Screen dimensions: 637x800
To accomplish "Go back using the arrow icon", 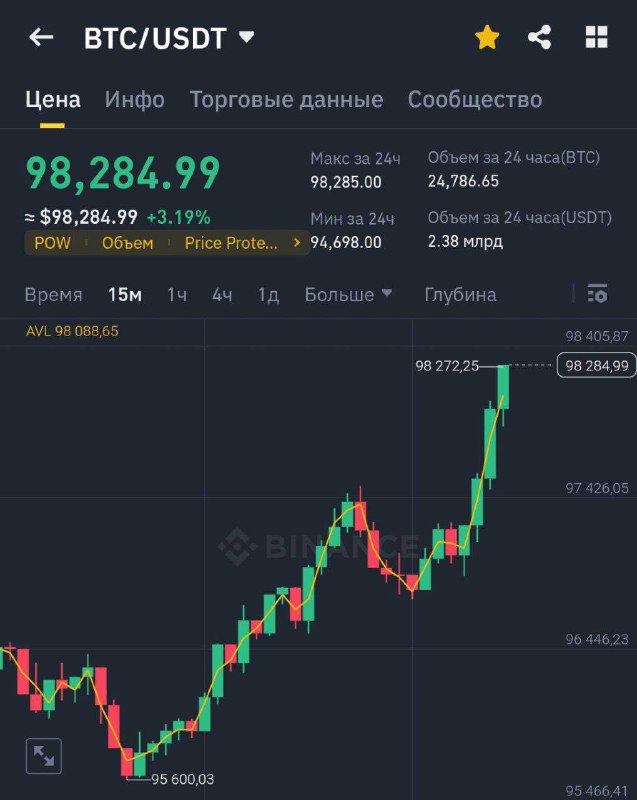I will pyautogui.click(x=41, y=37).
